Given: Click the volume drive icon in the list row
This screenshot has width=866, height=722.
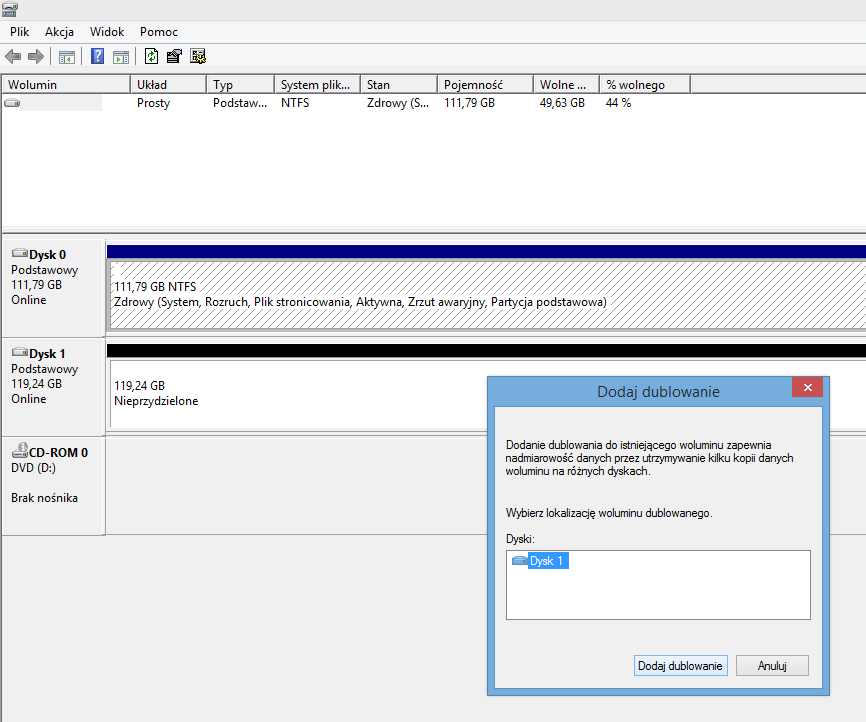Looking at the screenshot, I should point(12,103).
